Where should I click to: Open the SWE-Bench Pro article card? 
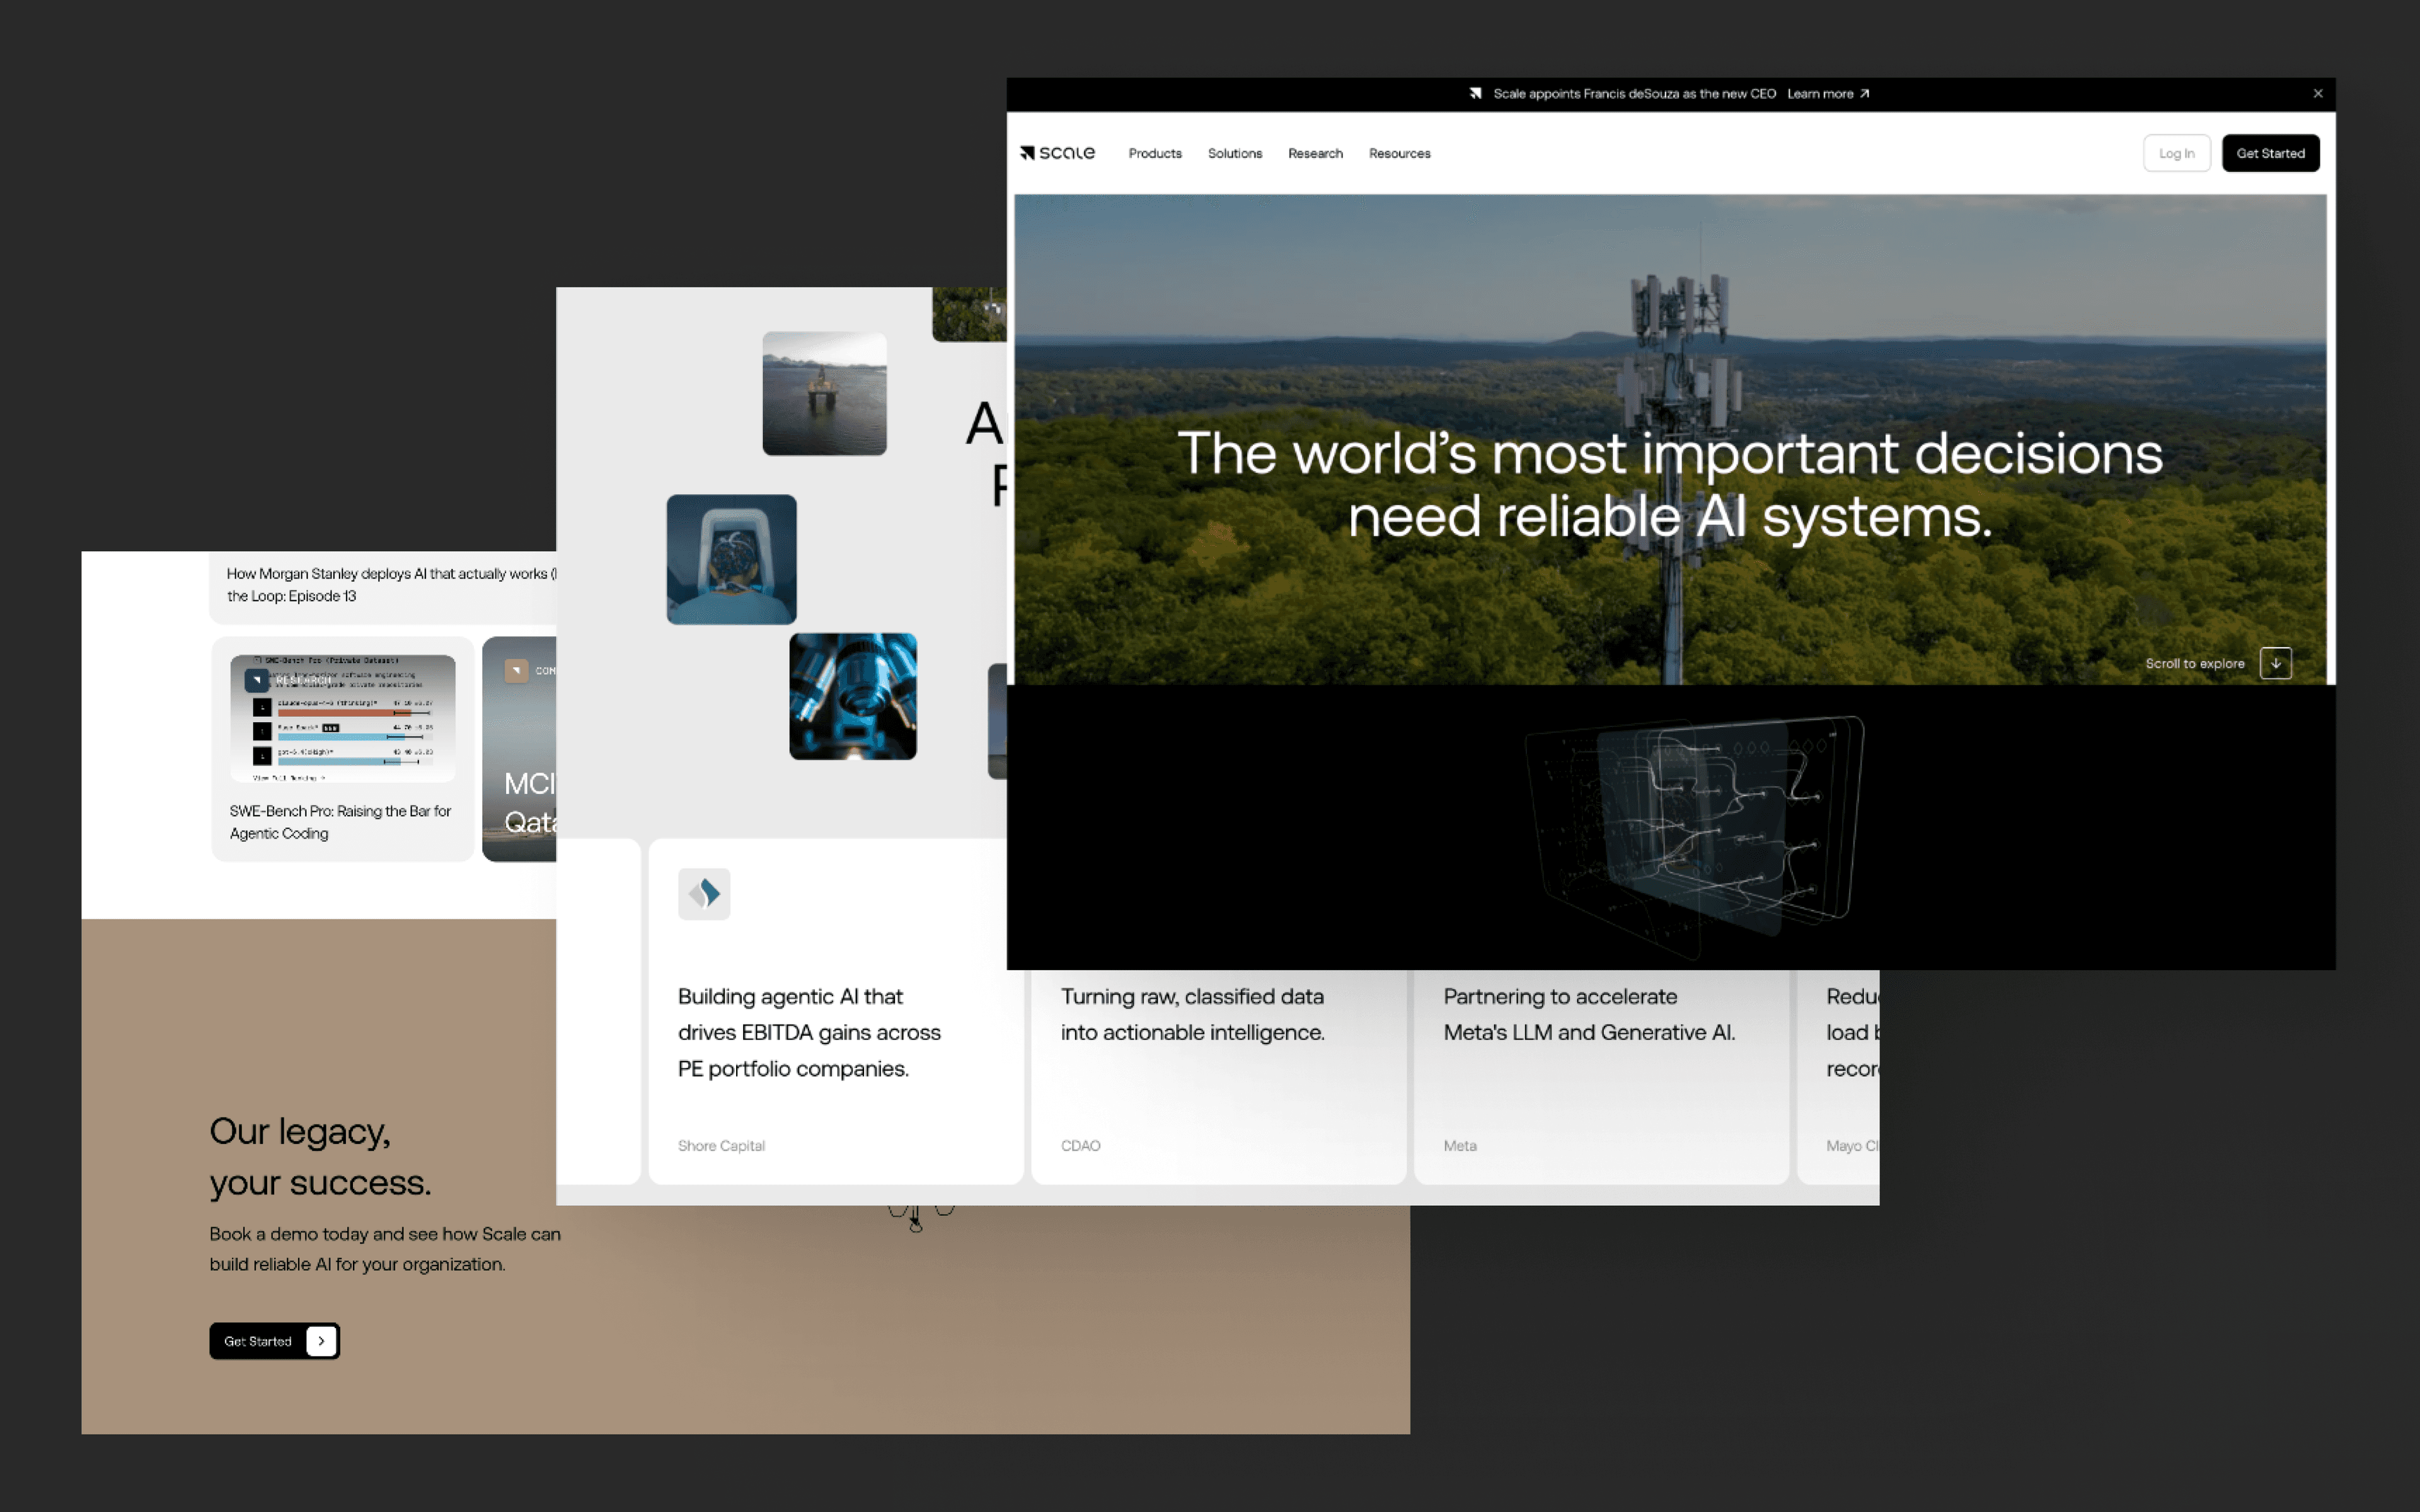pos(343,749)
